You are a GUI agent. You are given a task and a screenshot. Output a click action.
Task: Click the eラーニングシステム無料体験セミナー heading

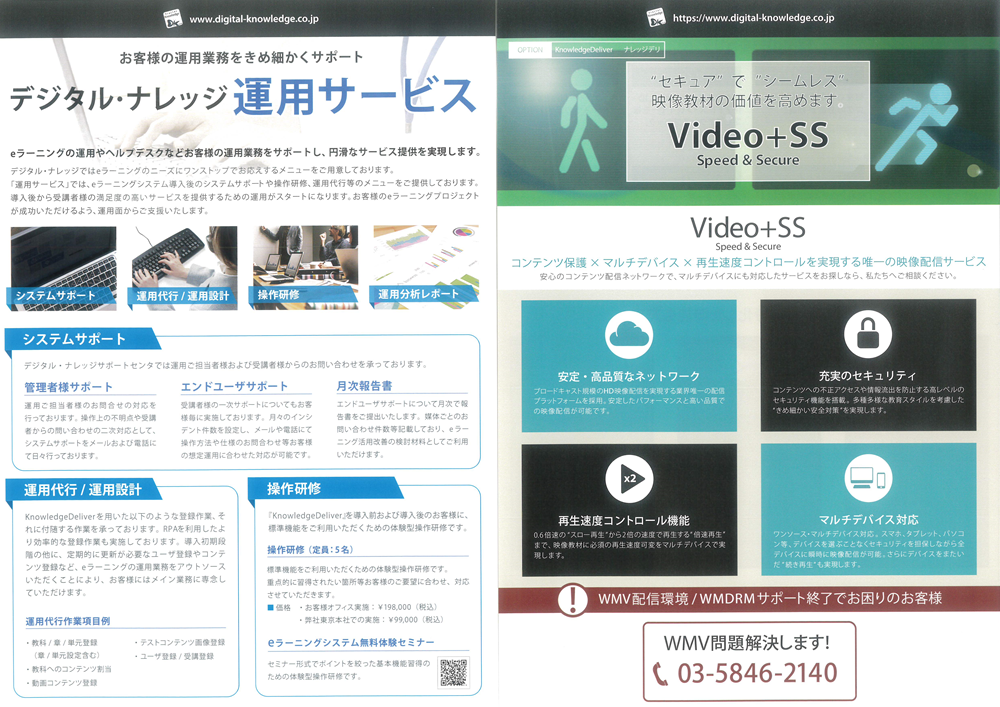351,643
